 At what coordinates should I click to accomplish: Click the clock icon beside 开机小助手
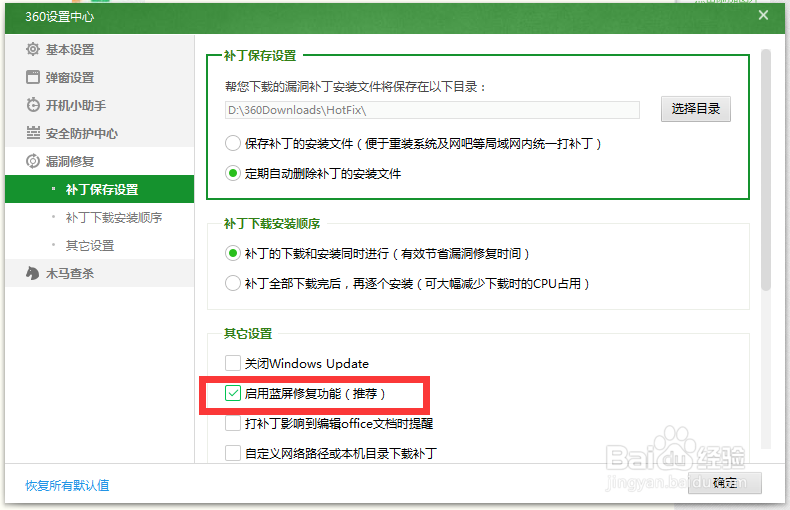click(33, 105)
